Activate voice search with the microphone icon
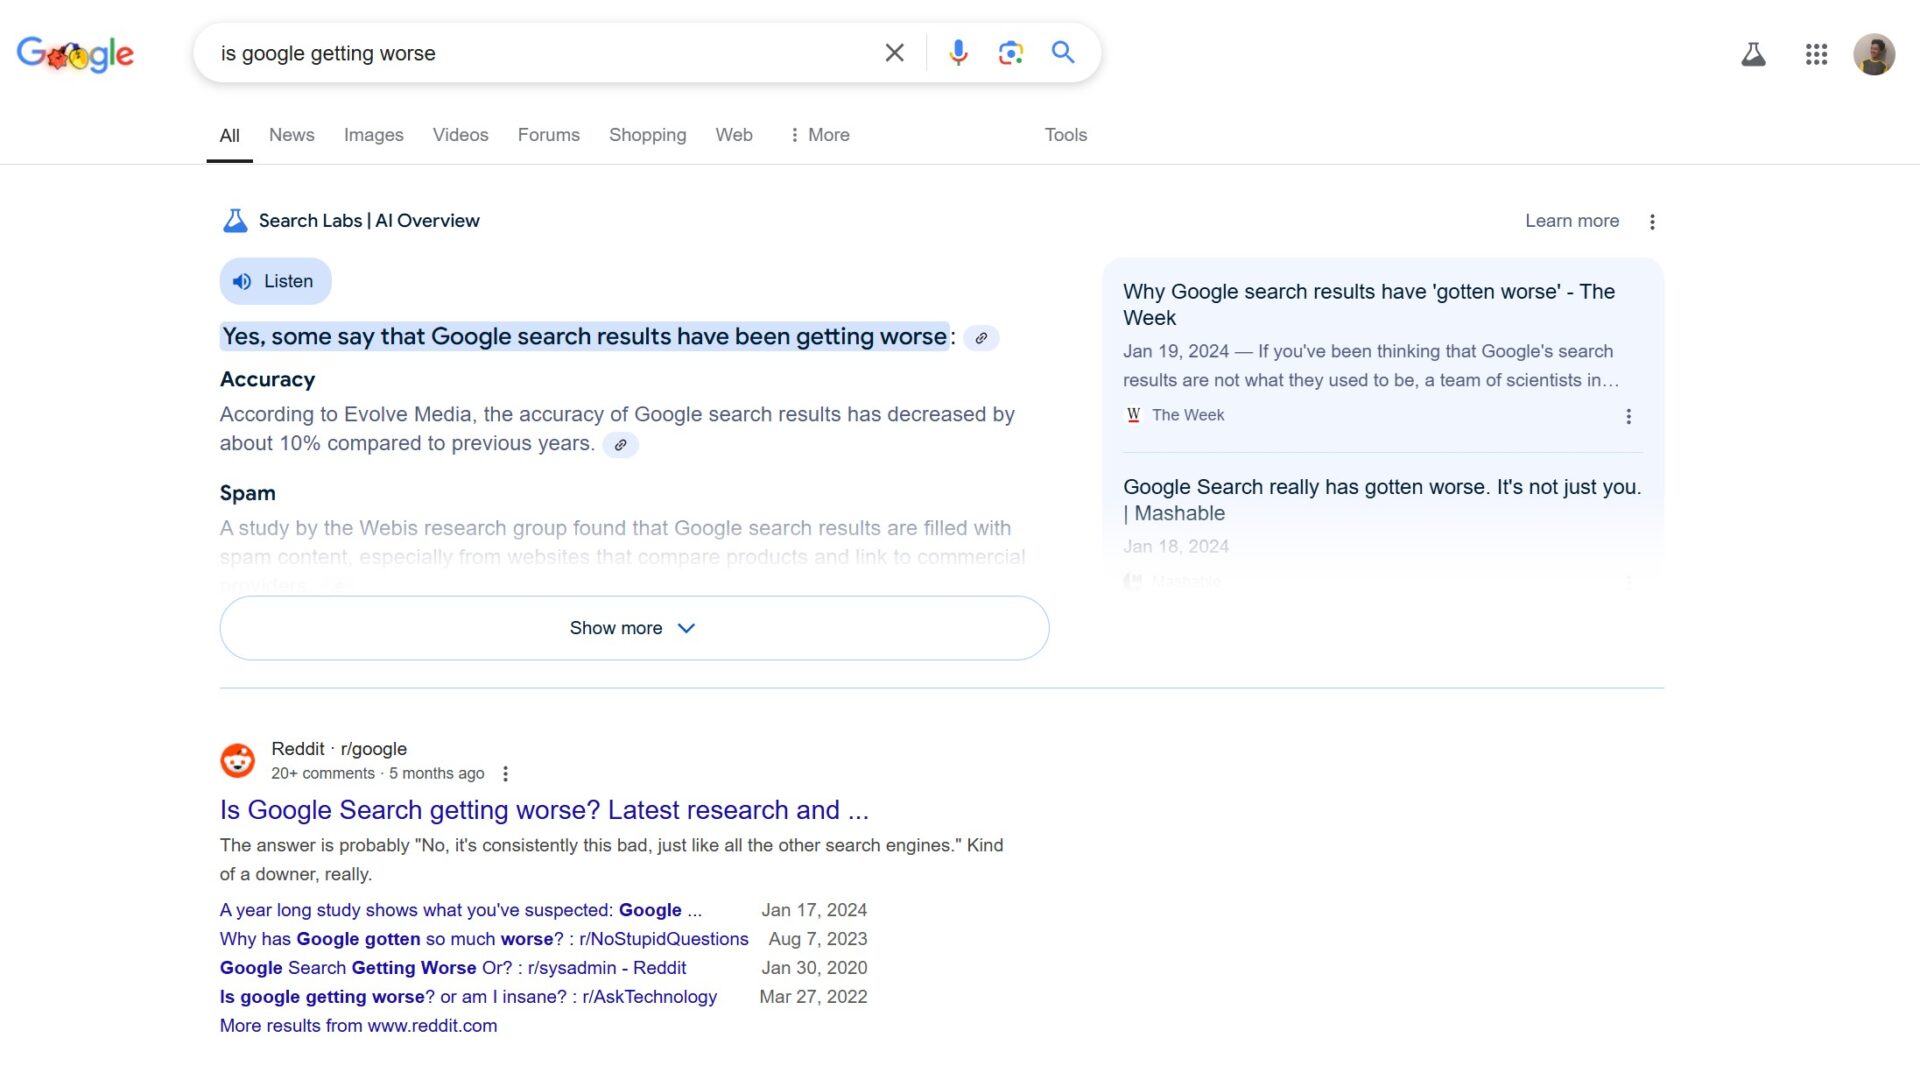 point(958,52)
